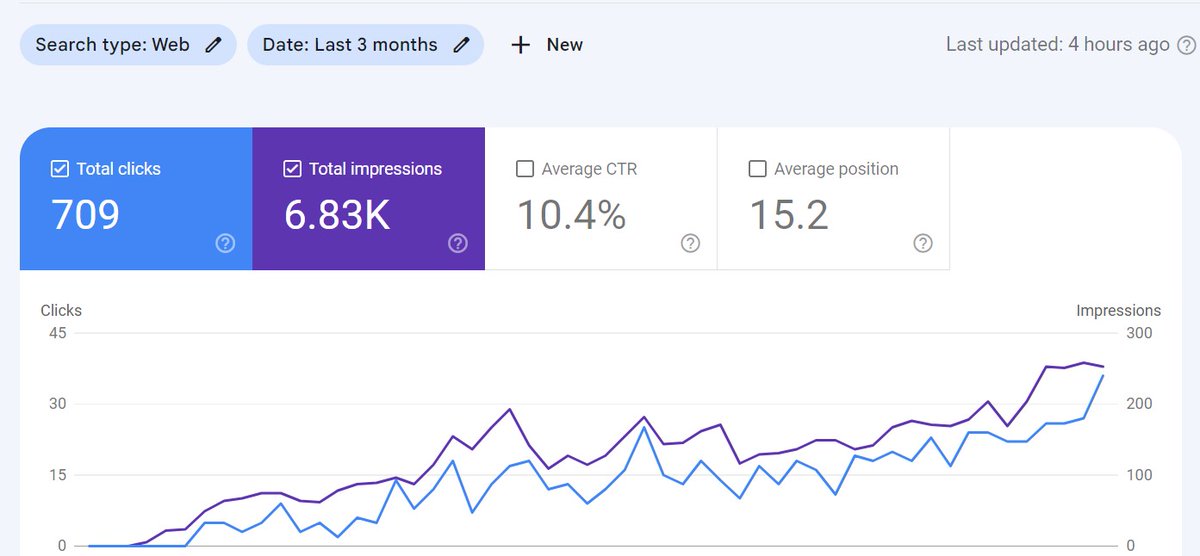Click the 45 clicks axis tick
The width and height of the screenshot is (1200, 556).
coord(57,333)
